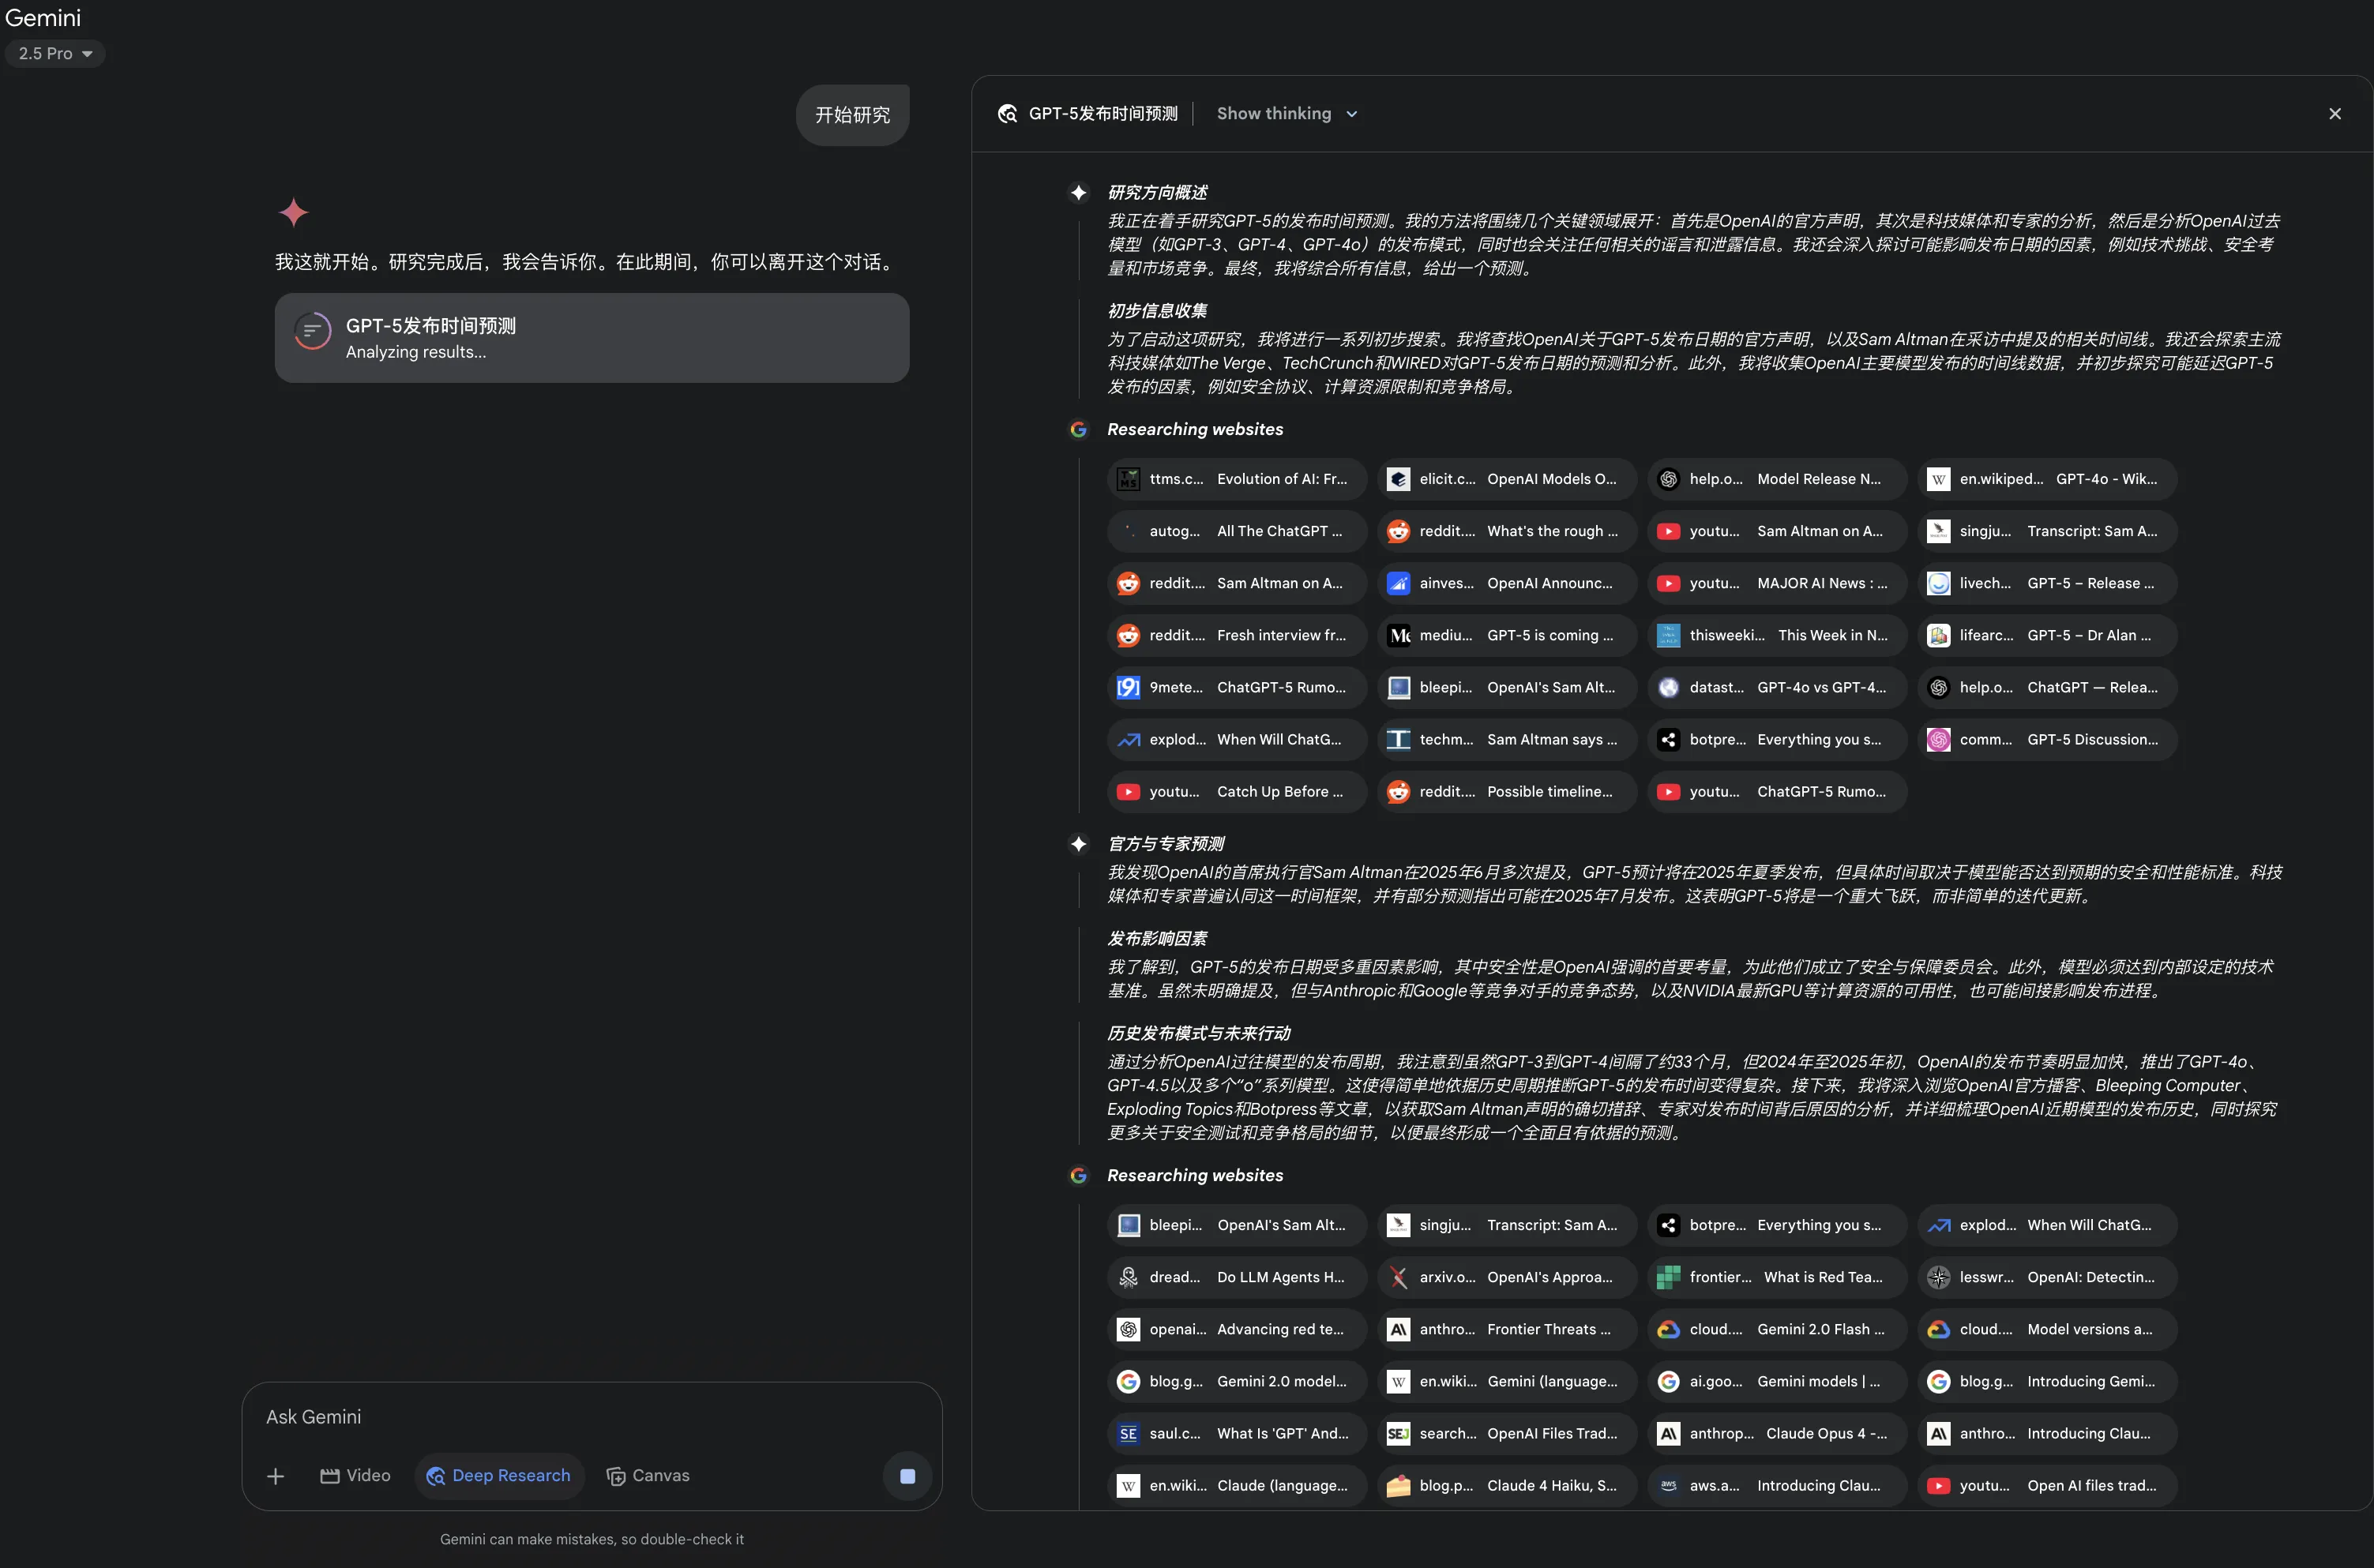Open the GPT-5发布时间预测 research card

click(592, 338)
